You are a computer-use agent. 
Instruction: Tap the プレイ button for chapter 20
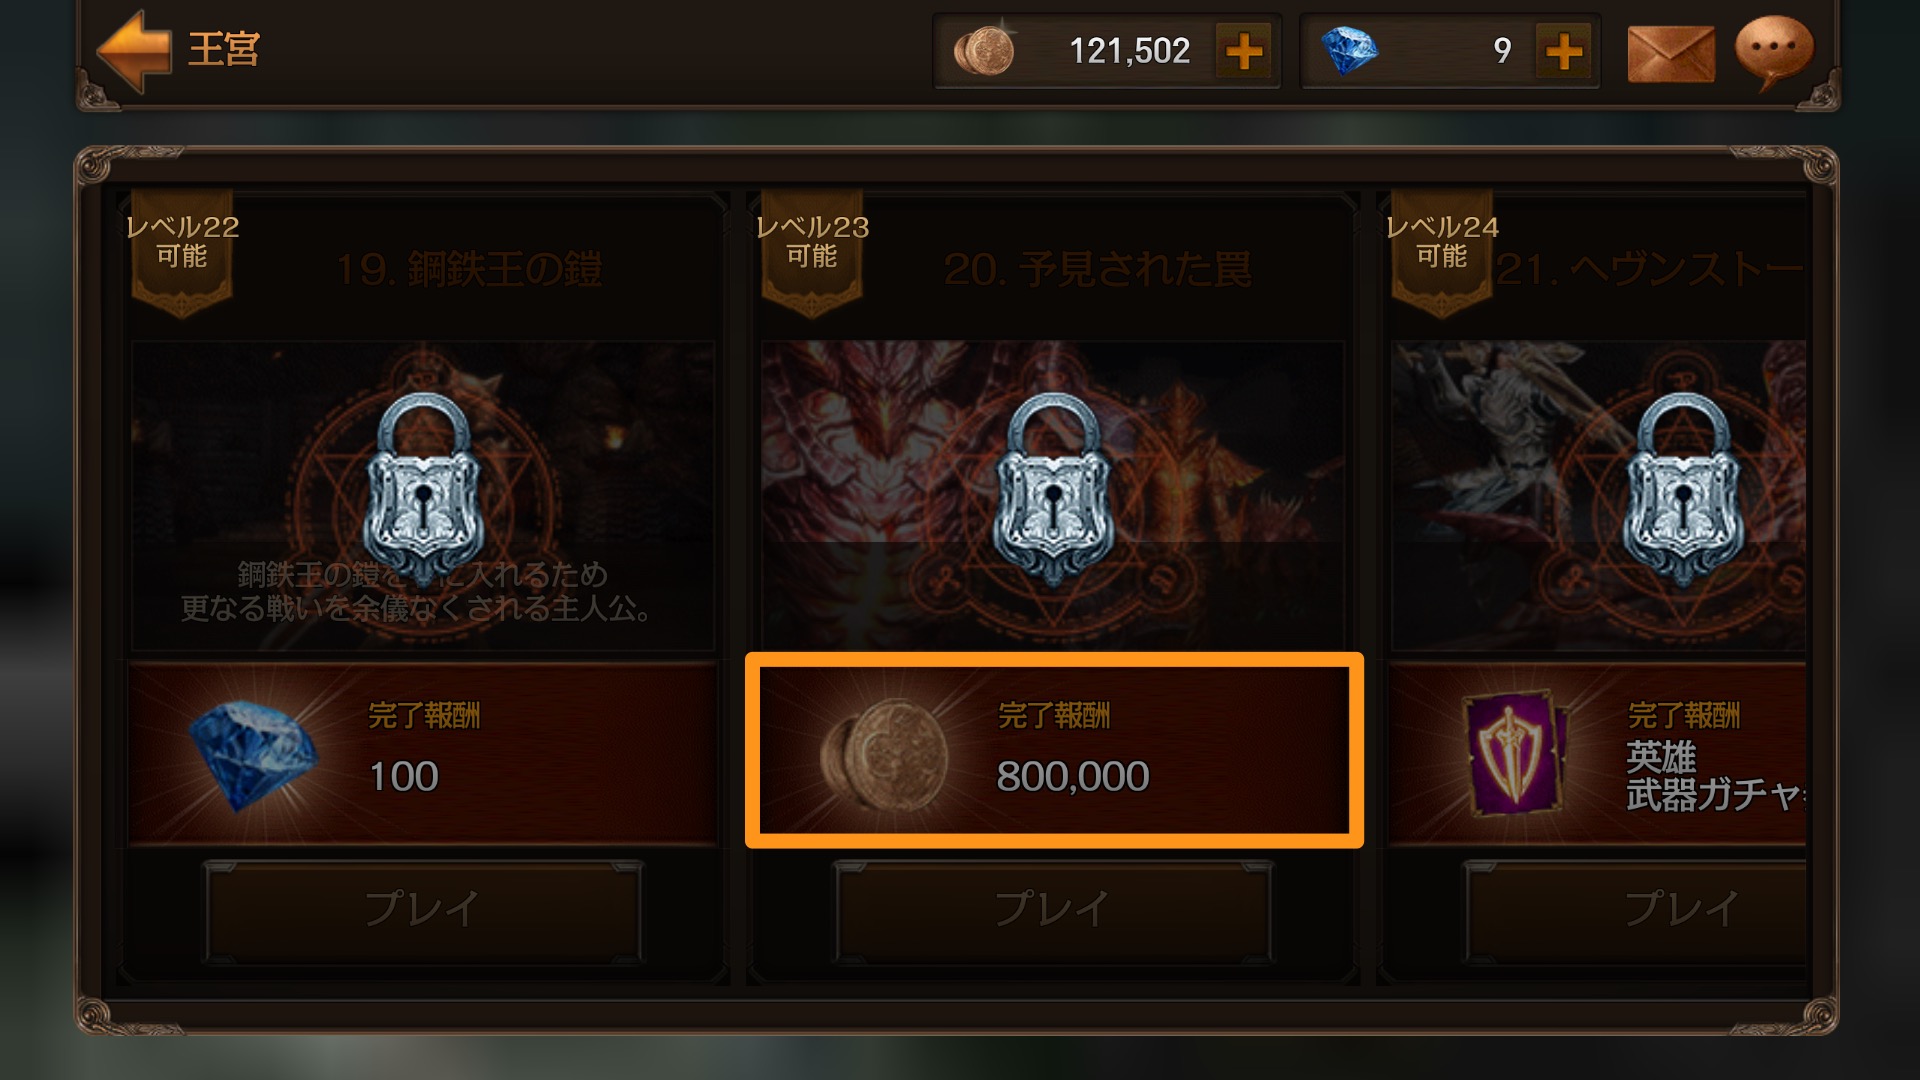pyautogui.click(x=1053, y=910)
